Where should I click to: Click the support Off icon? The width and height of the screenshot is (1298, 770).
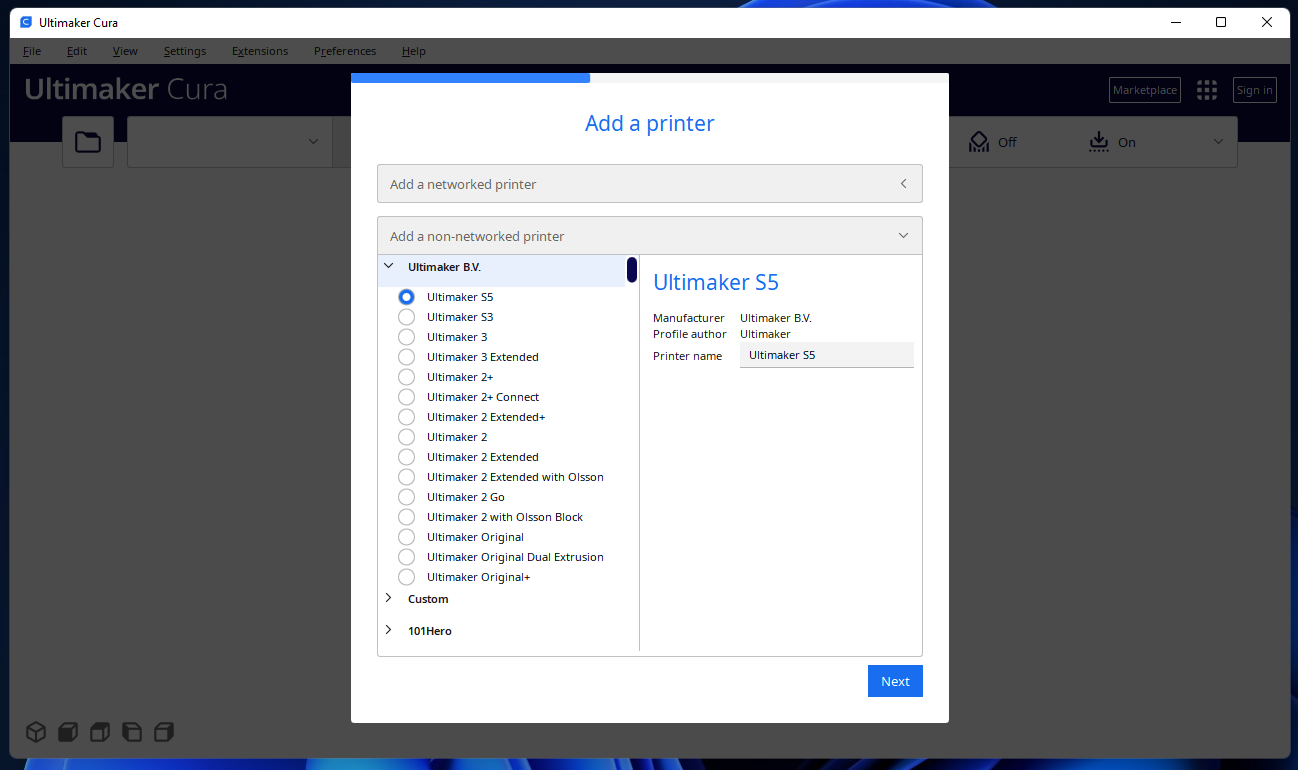coord(979,142)
